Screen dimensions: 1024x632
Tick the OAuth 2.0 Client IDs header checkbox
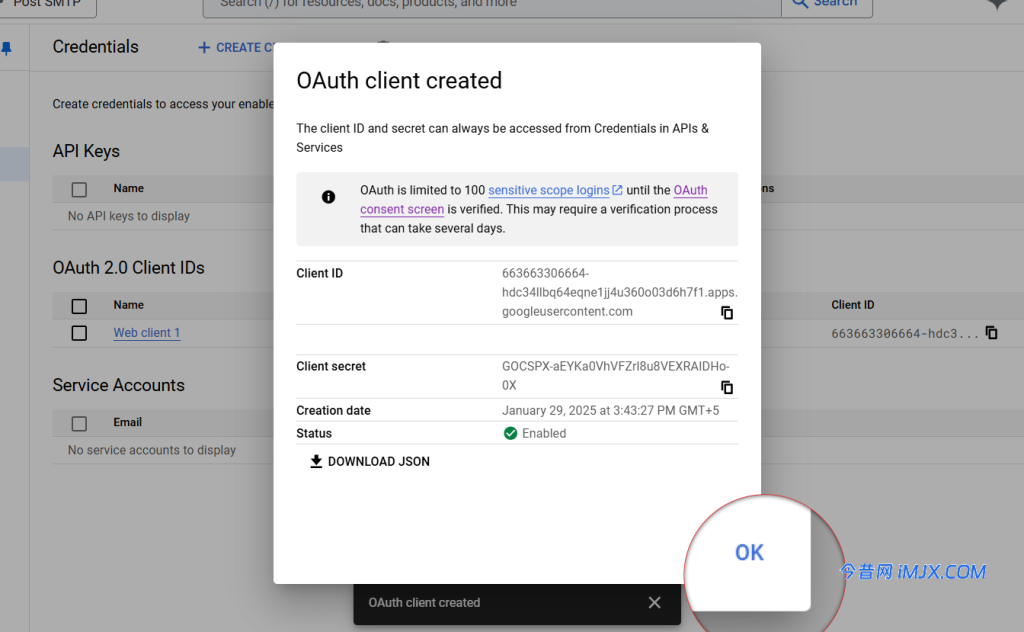[79, 306]
